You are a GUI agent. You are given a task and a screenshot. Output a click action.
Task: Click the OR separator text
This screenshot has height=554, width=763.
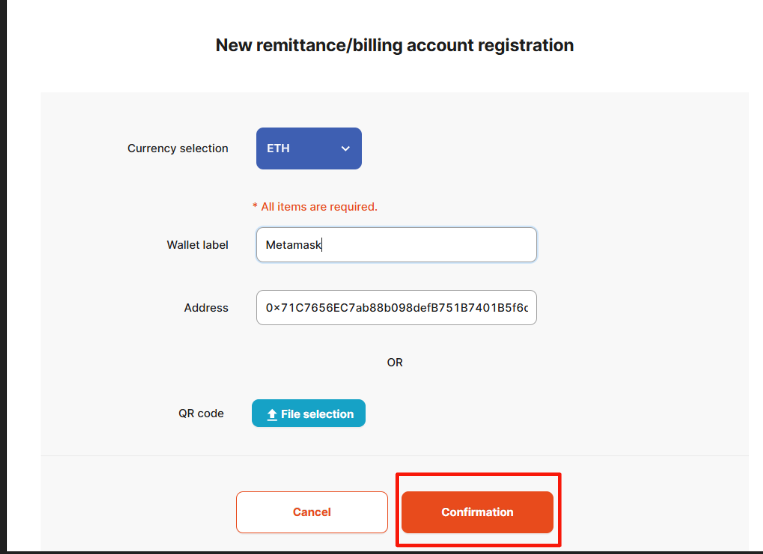click(395, 362)
